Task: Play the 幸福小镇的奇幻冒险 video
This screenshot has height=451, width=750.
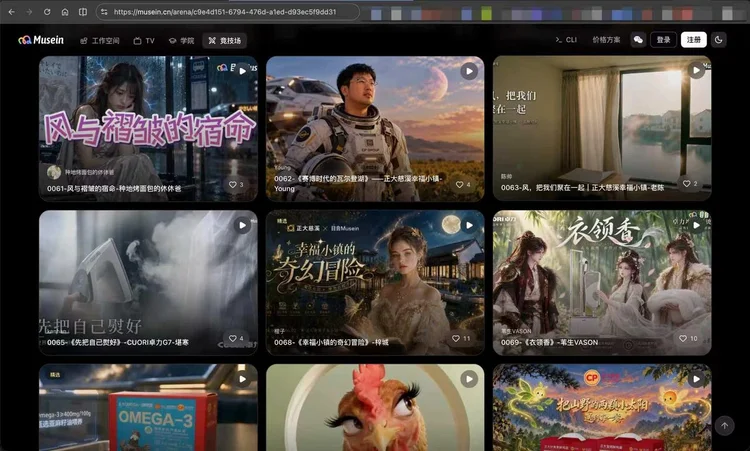Action: [x=469, y=225]
